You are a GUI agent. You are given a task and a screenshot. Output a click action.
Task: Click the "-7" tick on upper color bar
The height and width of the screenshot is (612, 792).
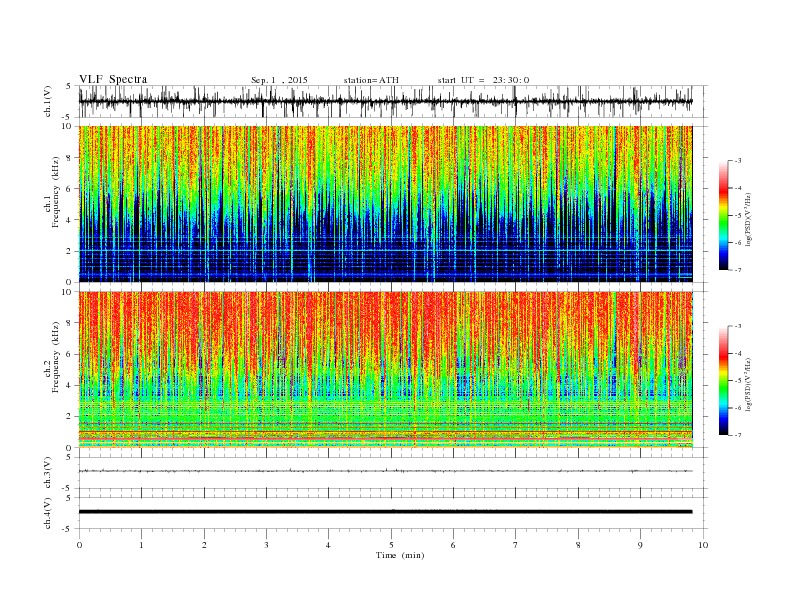click(738, 270)
